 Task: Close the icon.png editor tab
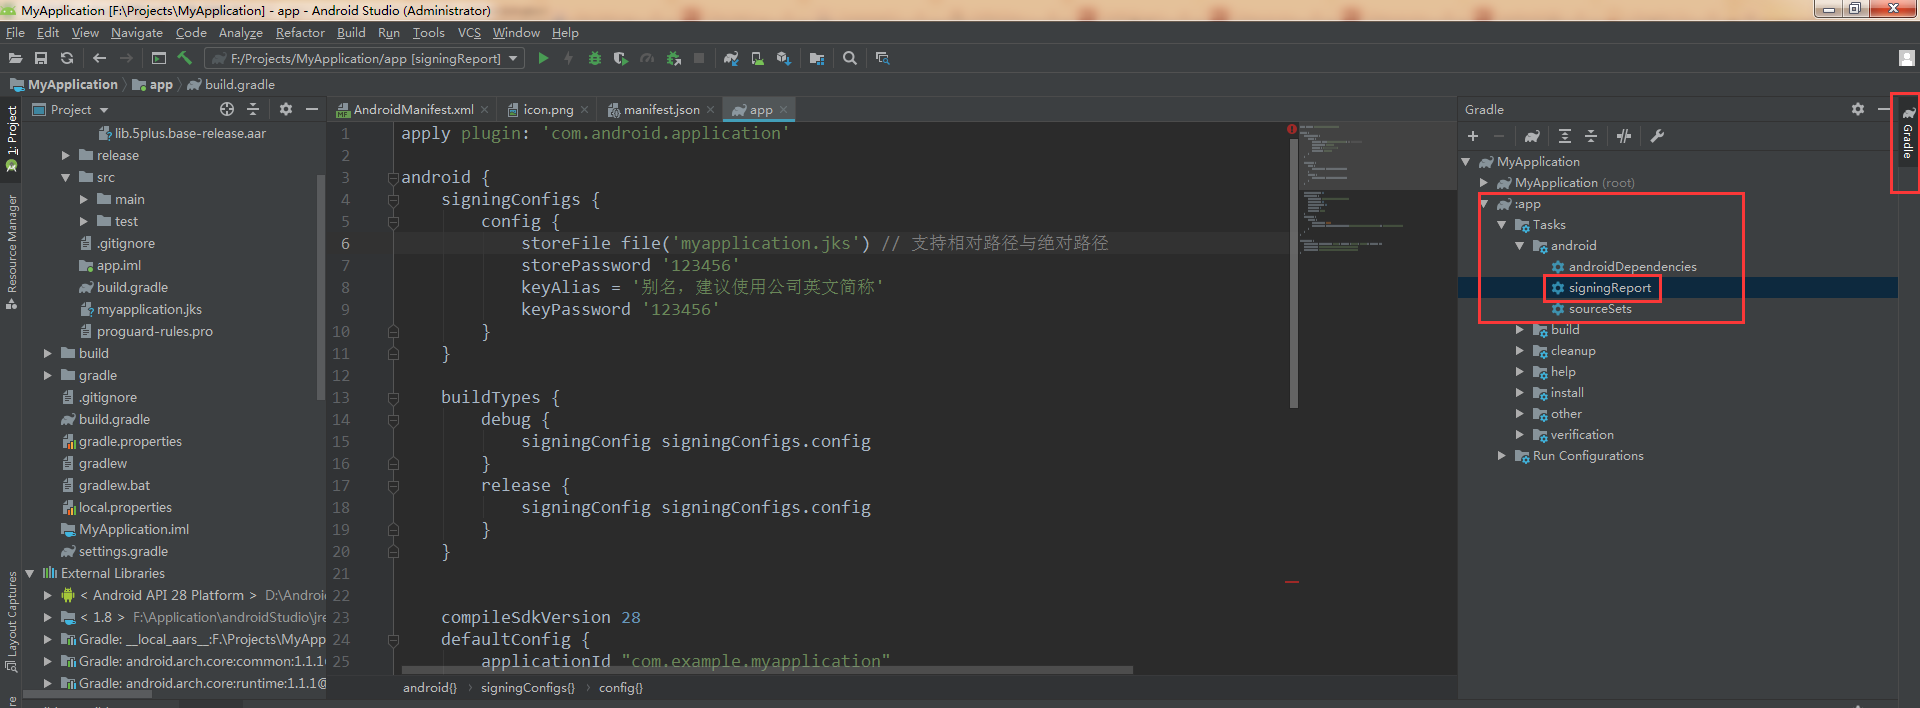tap(585, 110)
